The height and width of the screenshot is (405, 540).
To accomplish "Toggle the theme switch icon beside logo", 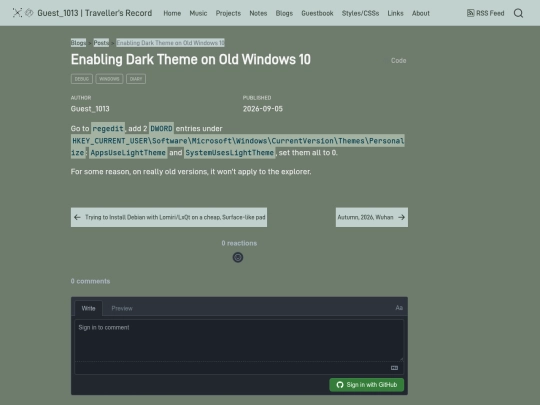I will click(x=29, y=13).
